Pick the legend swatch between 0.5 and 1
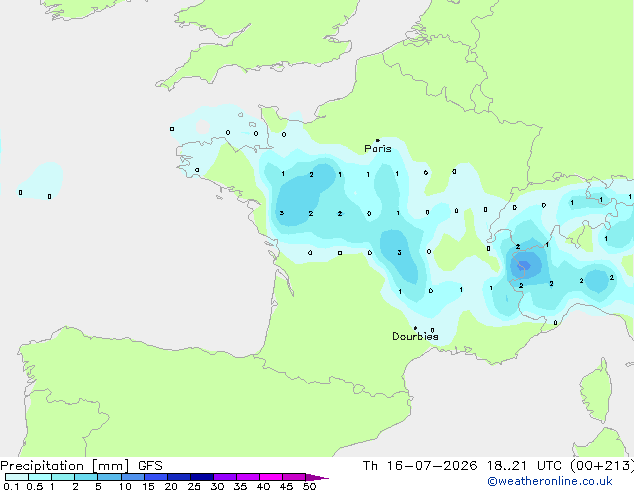634x490 pixels. [x=40, y=477]
